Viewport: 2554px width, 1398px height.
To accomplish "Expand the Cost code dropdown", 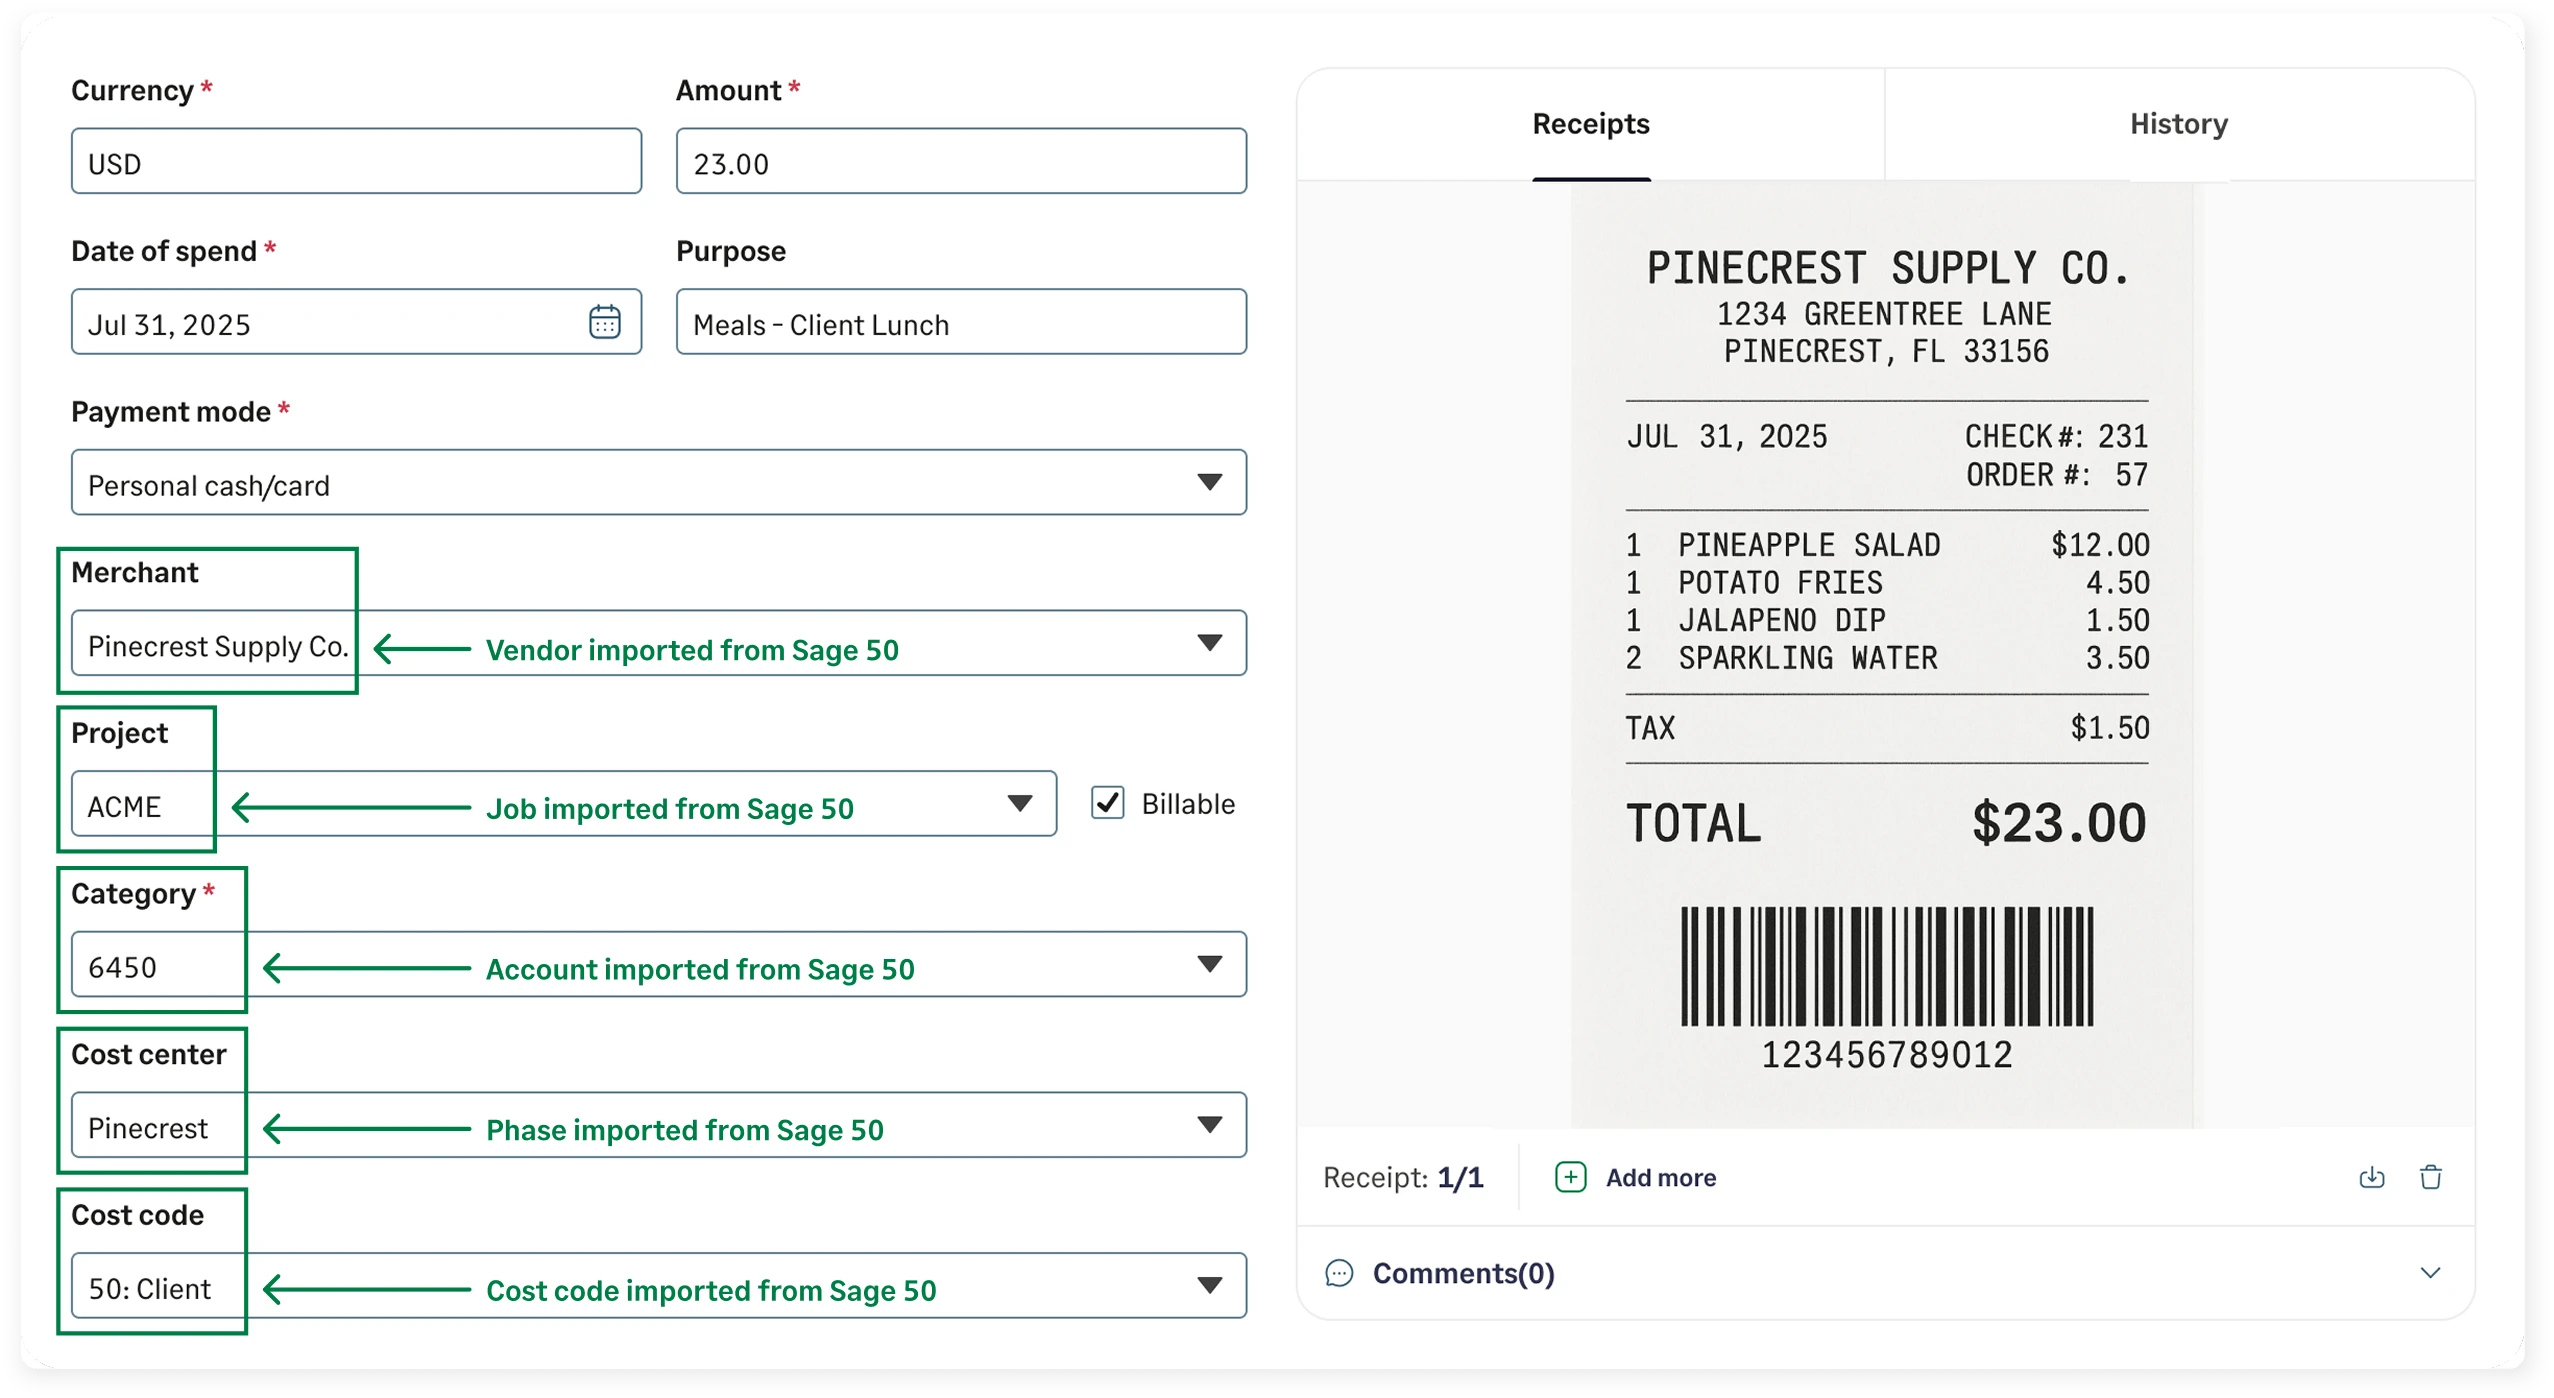I will [x=1209, y=1288].
